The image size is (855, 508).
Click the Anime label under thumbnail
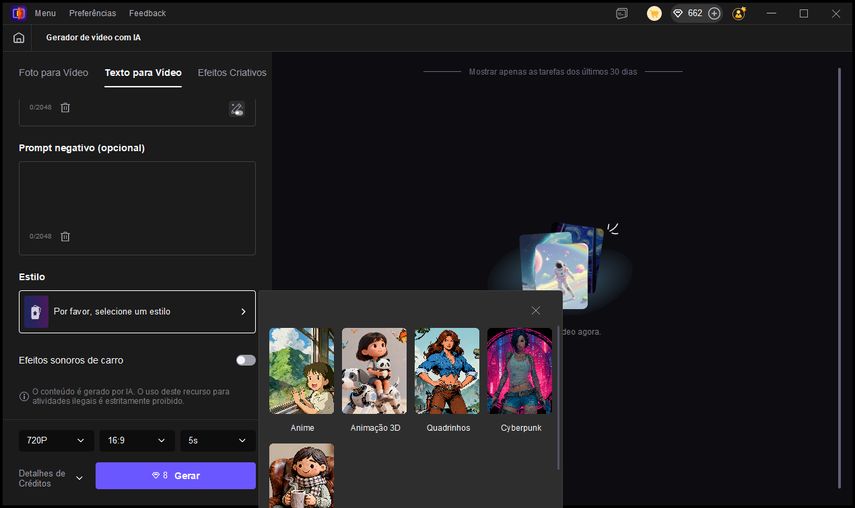[x=302, y=428]
